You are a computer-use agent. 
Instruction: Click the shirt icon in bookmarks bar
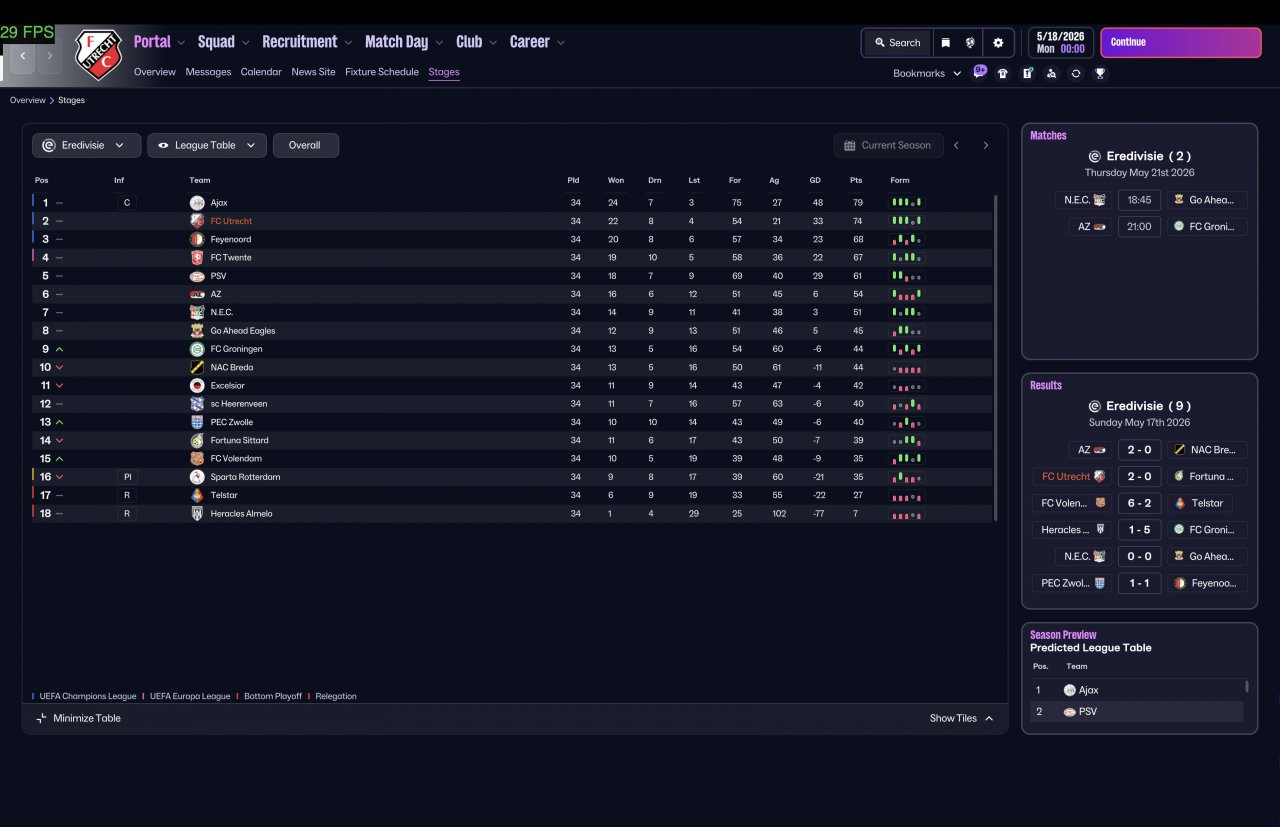[1003, 73]
